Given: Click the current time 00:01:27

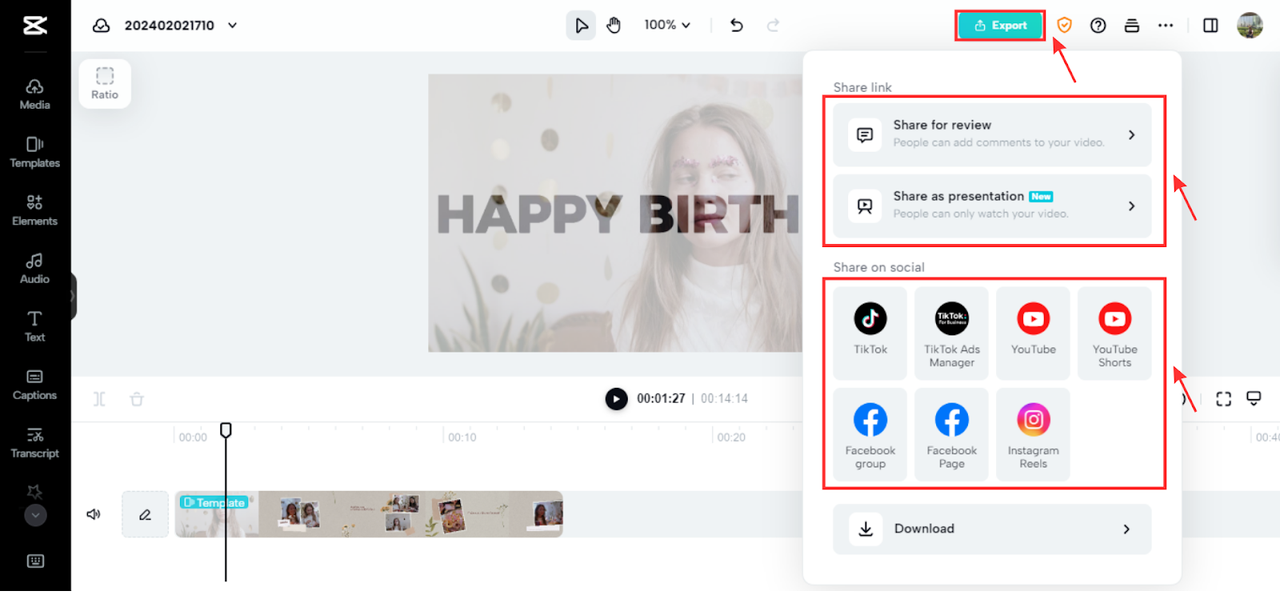Looking at the screenshot, I should click(x=661, y=399).
